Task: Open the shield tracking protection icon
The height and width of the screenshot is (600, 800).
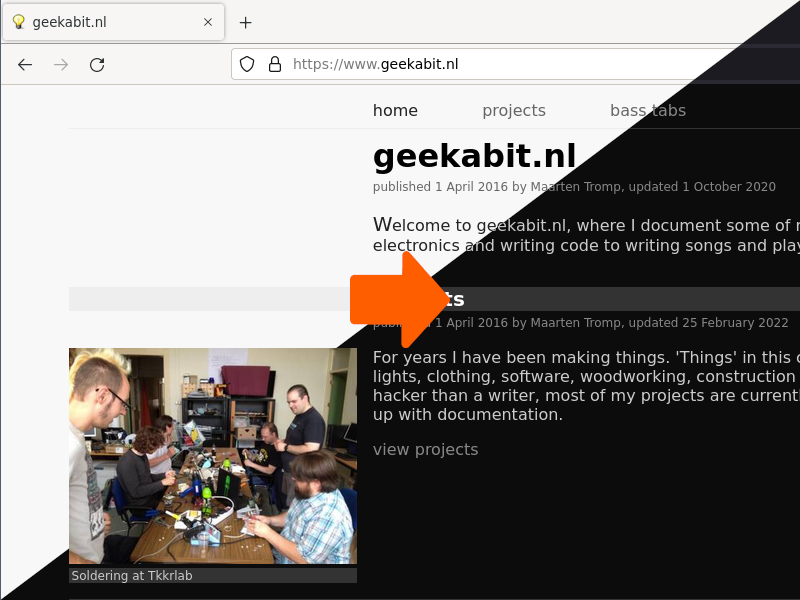Action: tap(247, 64)
